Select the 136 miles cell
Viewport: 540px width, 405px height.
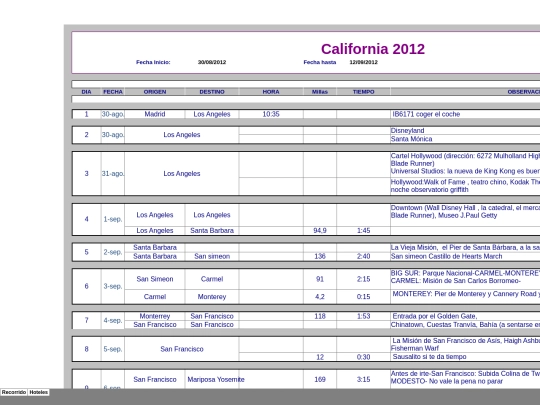[320, 256]
